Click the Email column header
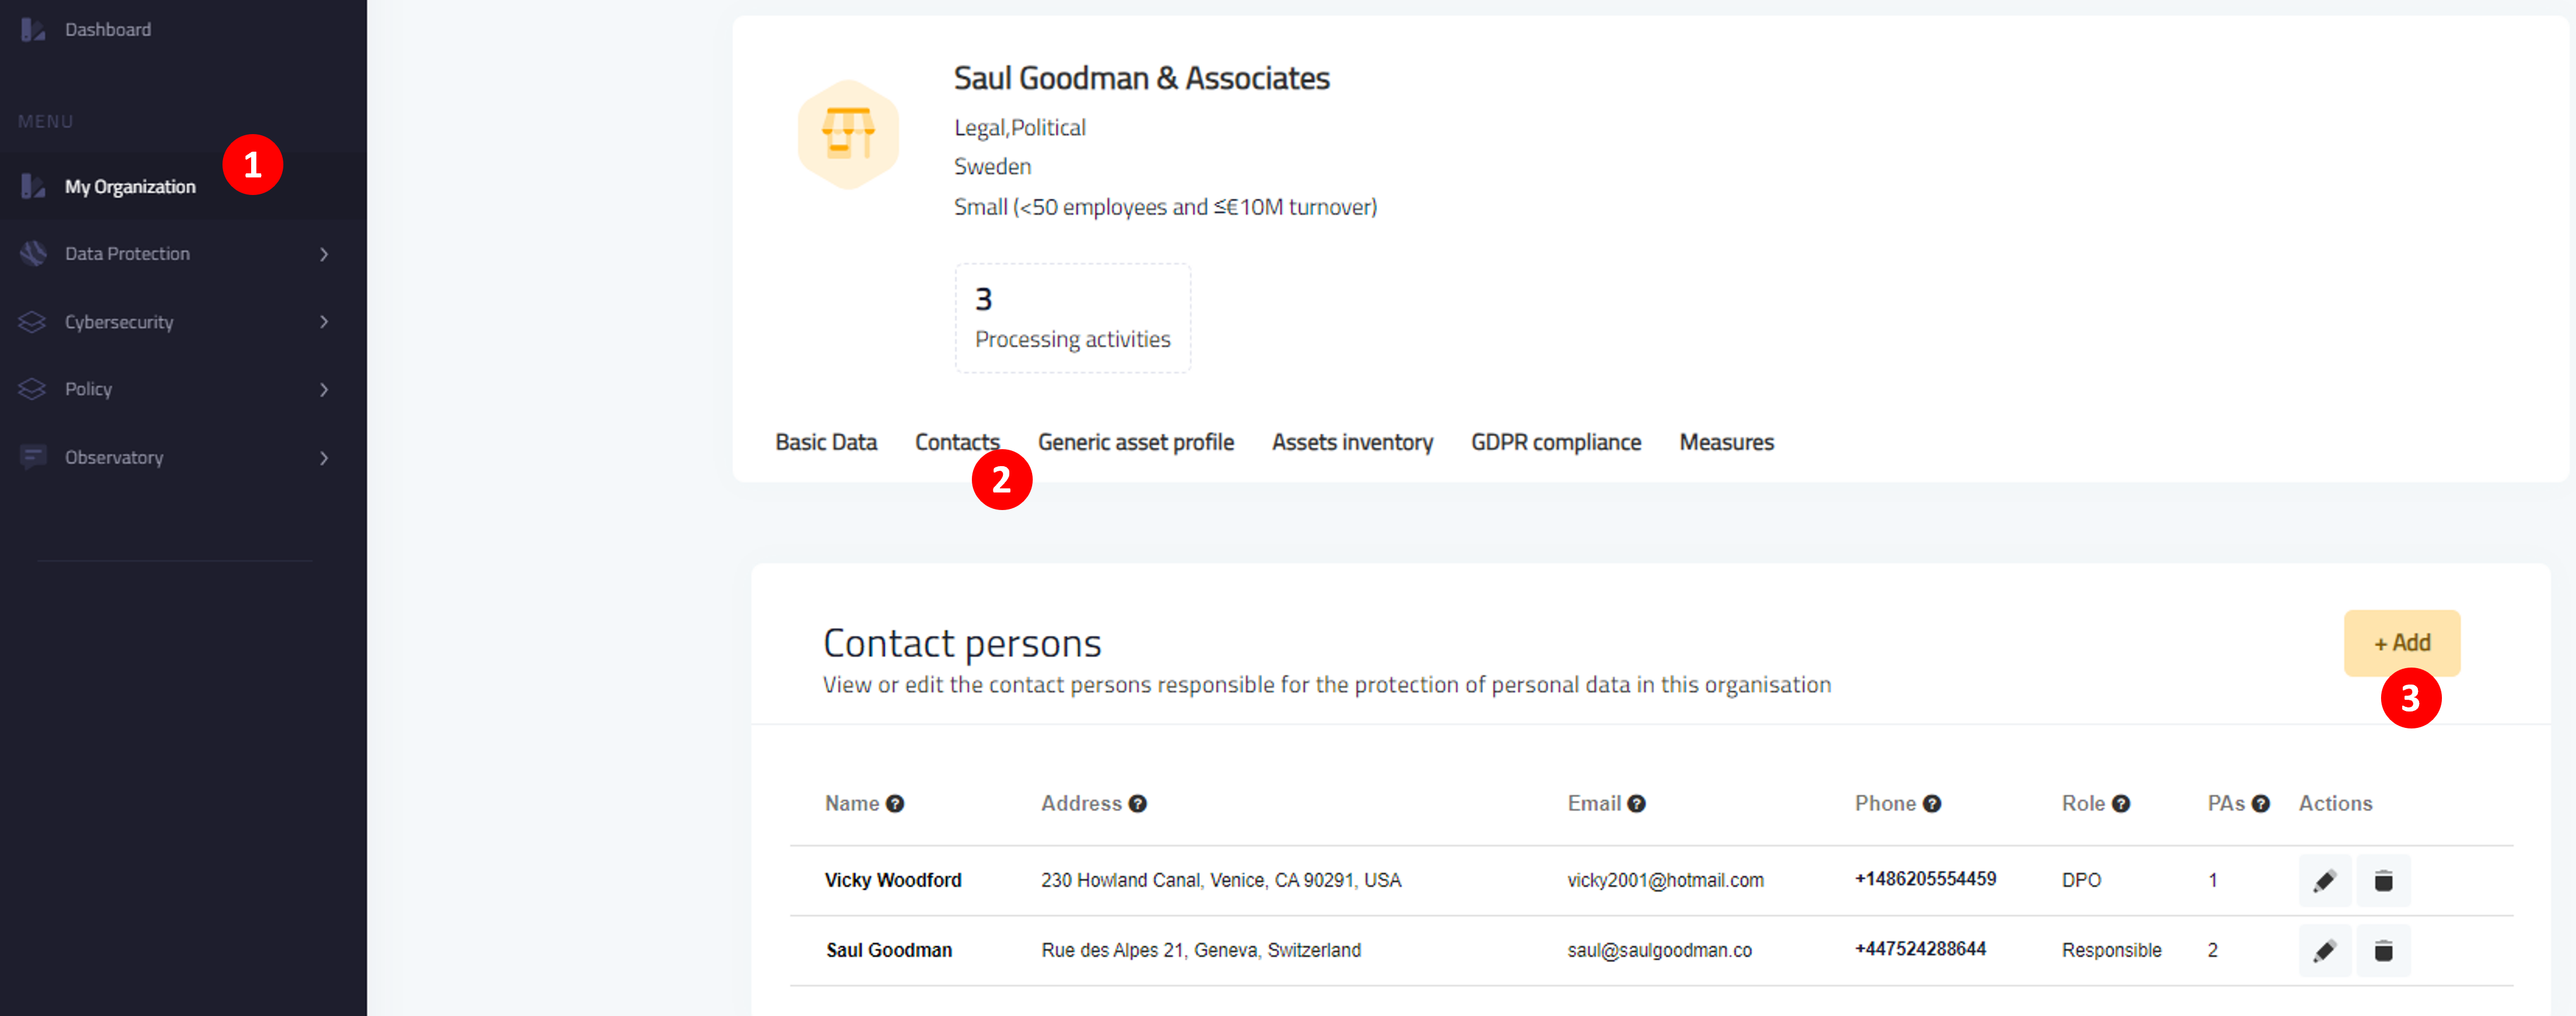Image resolution: width=2576 pixels, height=1016 pixels. (x=1594, y=804)
